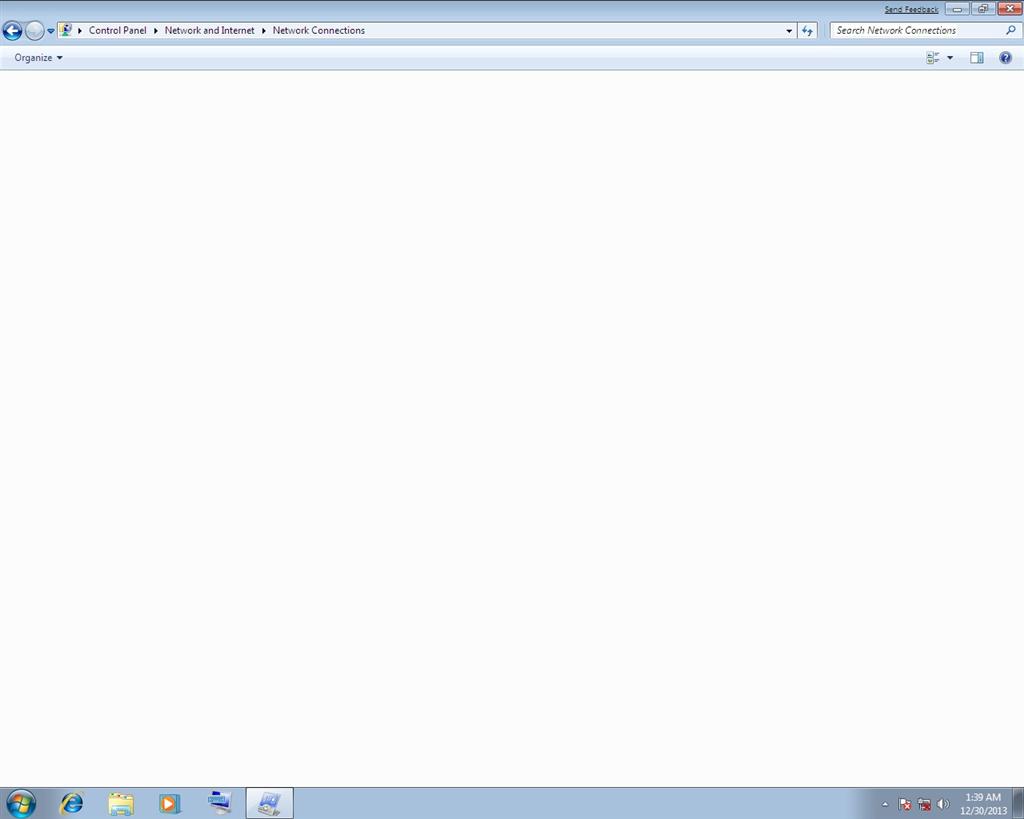Open Help with the question mark icon
Screen dimensions: 1024x819
(1006, 57)
